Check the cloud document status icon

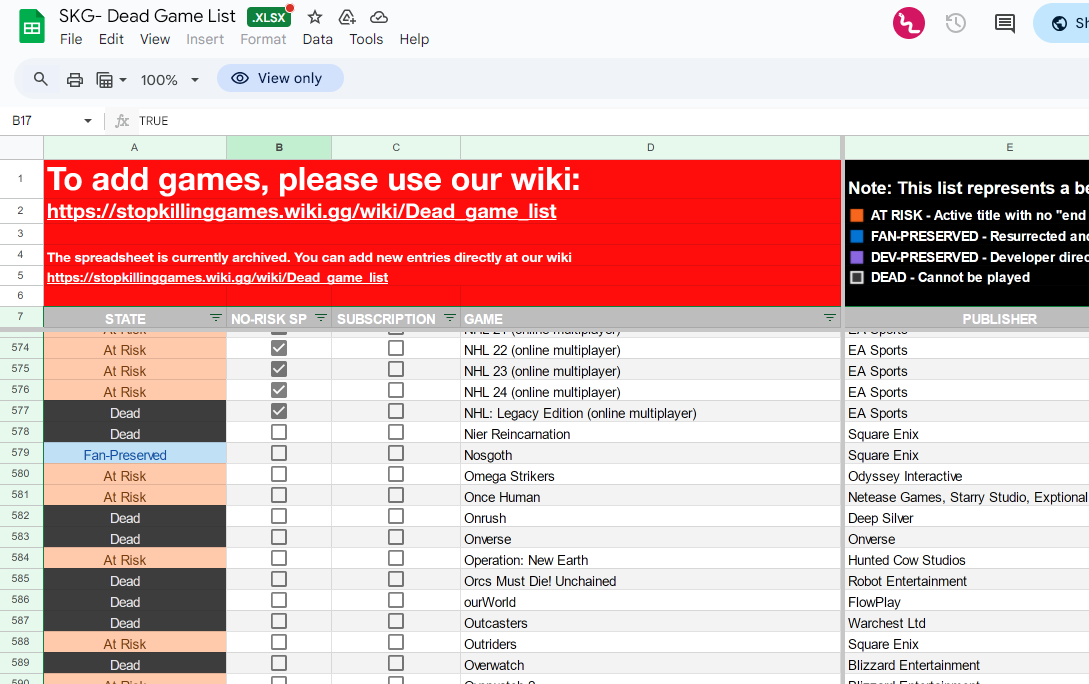coord(379,17)
